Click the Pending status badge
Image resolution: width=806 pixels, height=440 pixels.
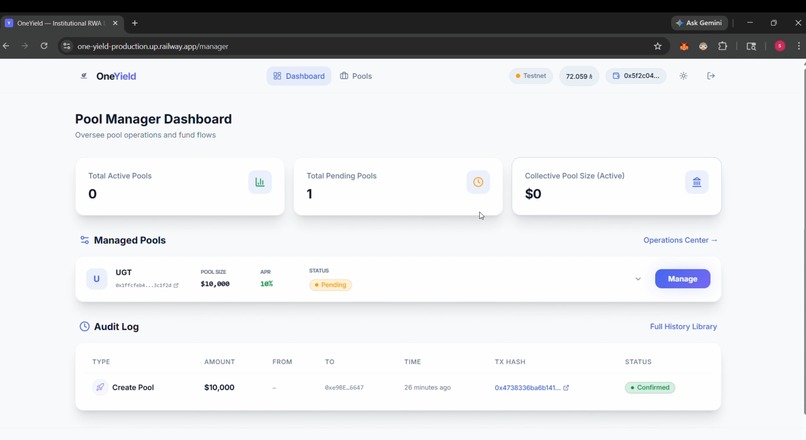point(331,285)
